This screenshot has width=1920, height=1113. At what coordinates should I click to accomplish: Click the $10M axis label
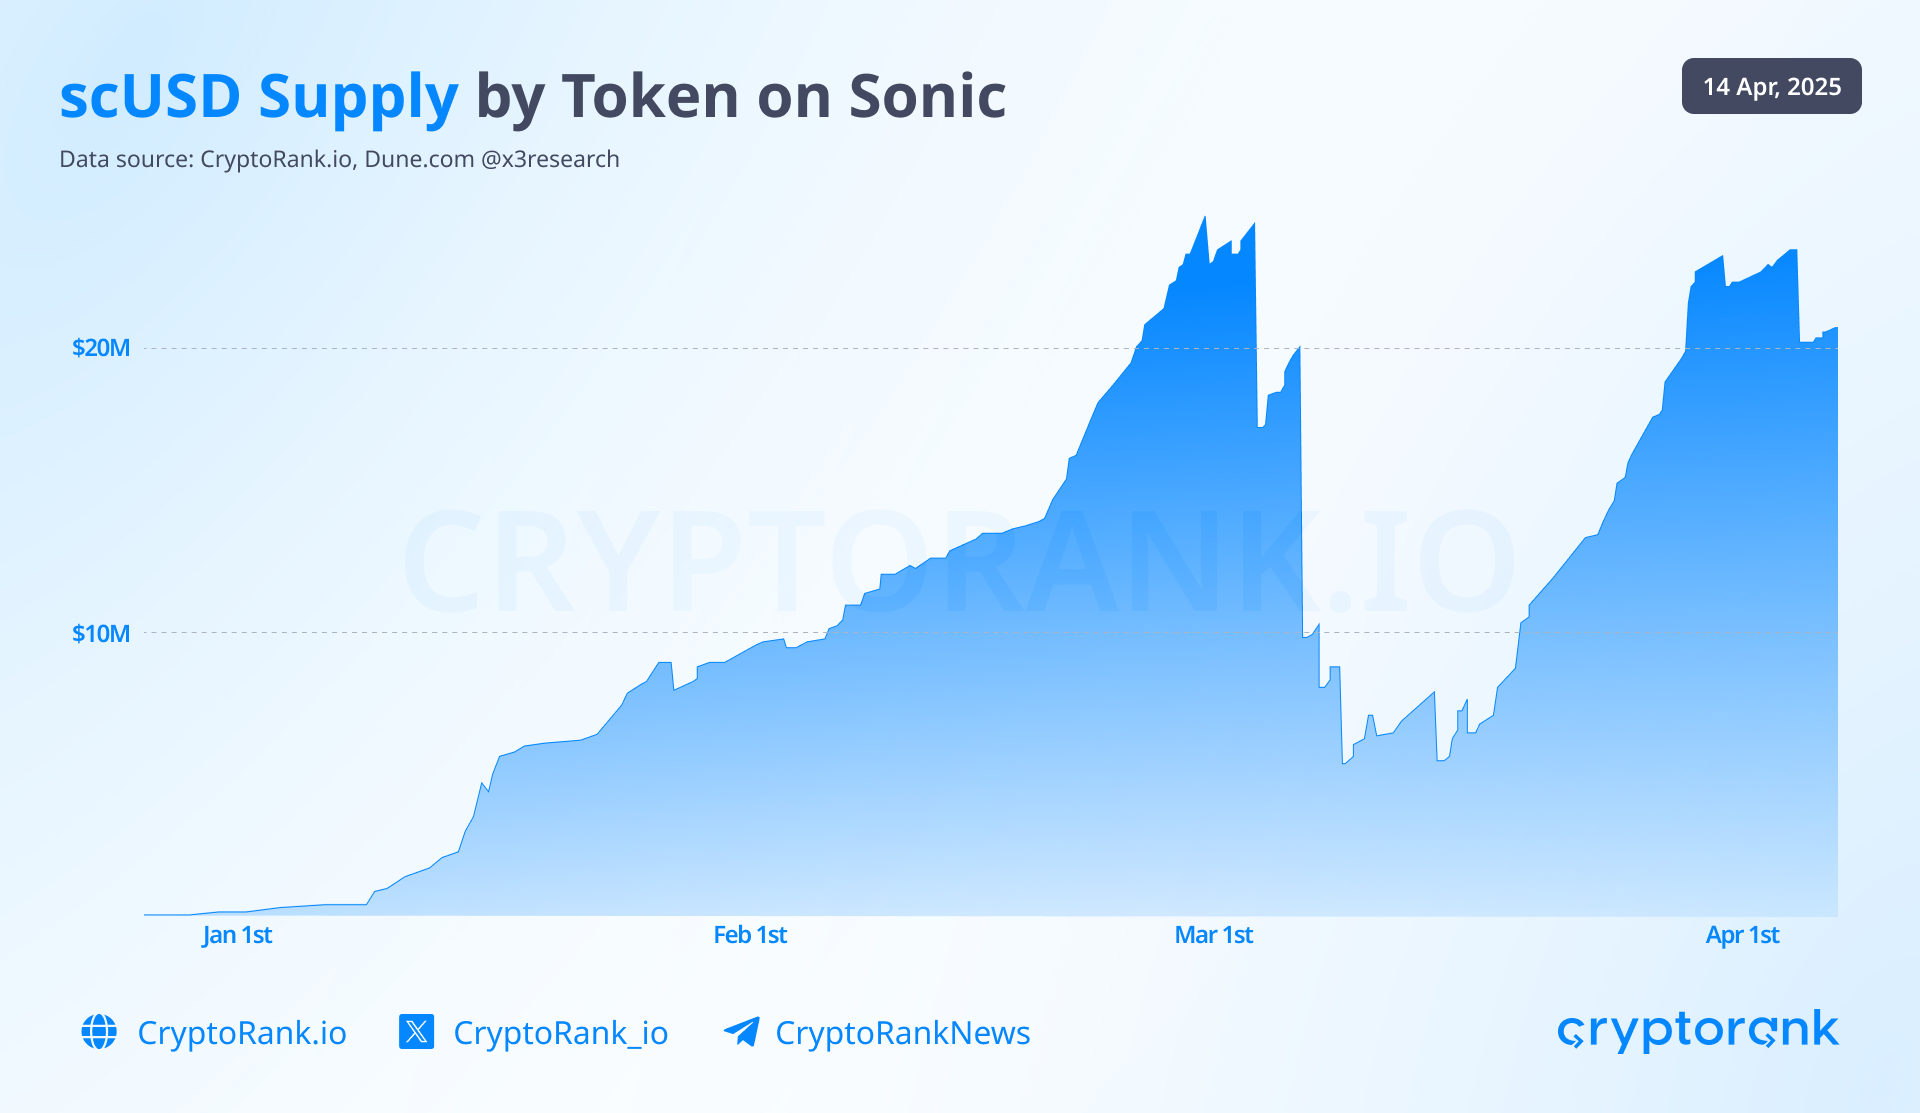(x=101, y=633)
